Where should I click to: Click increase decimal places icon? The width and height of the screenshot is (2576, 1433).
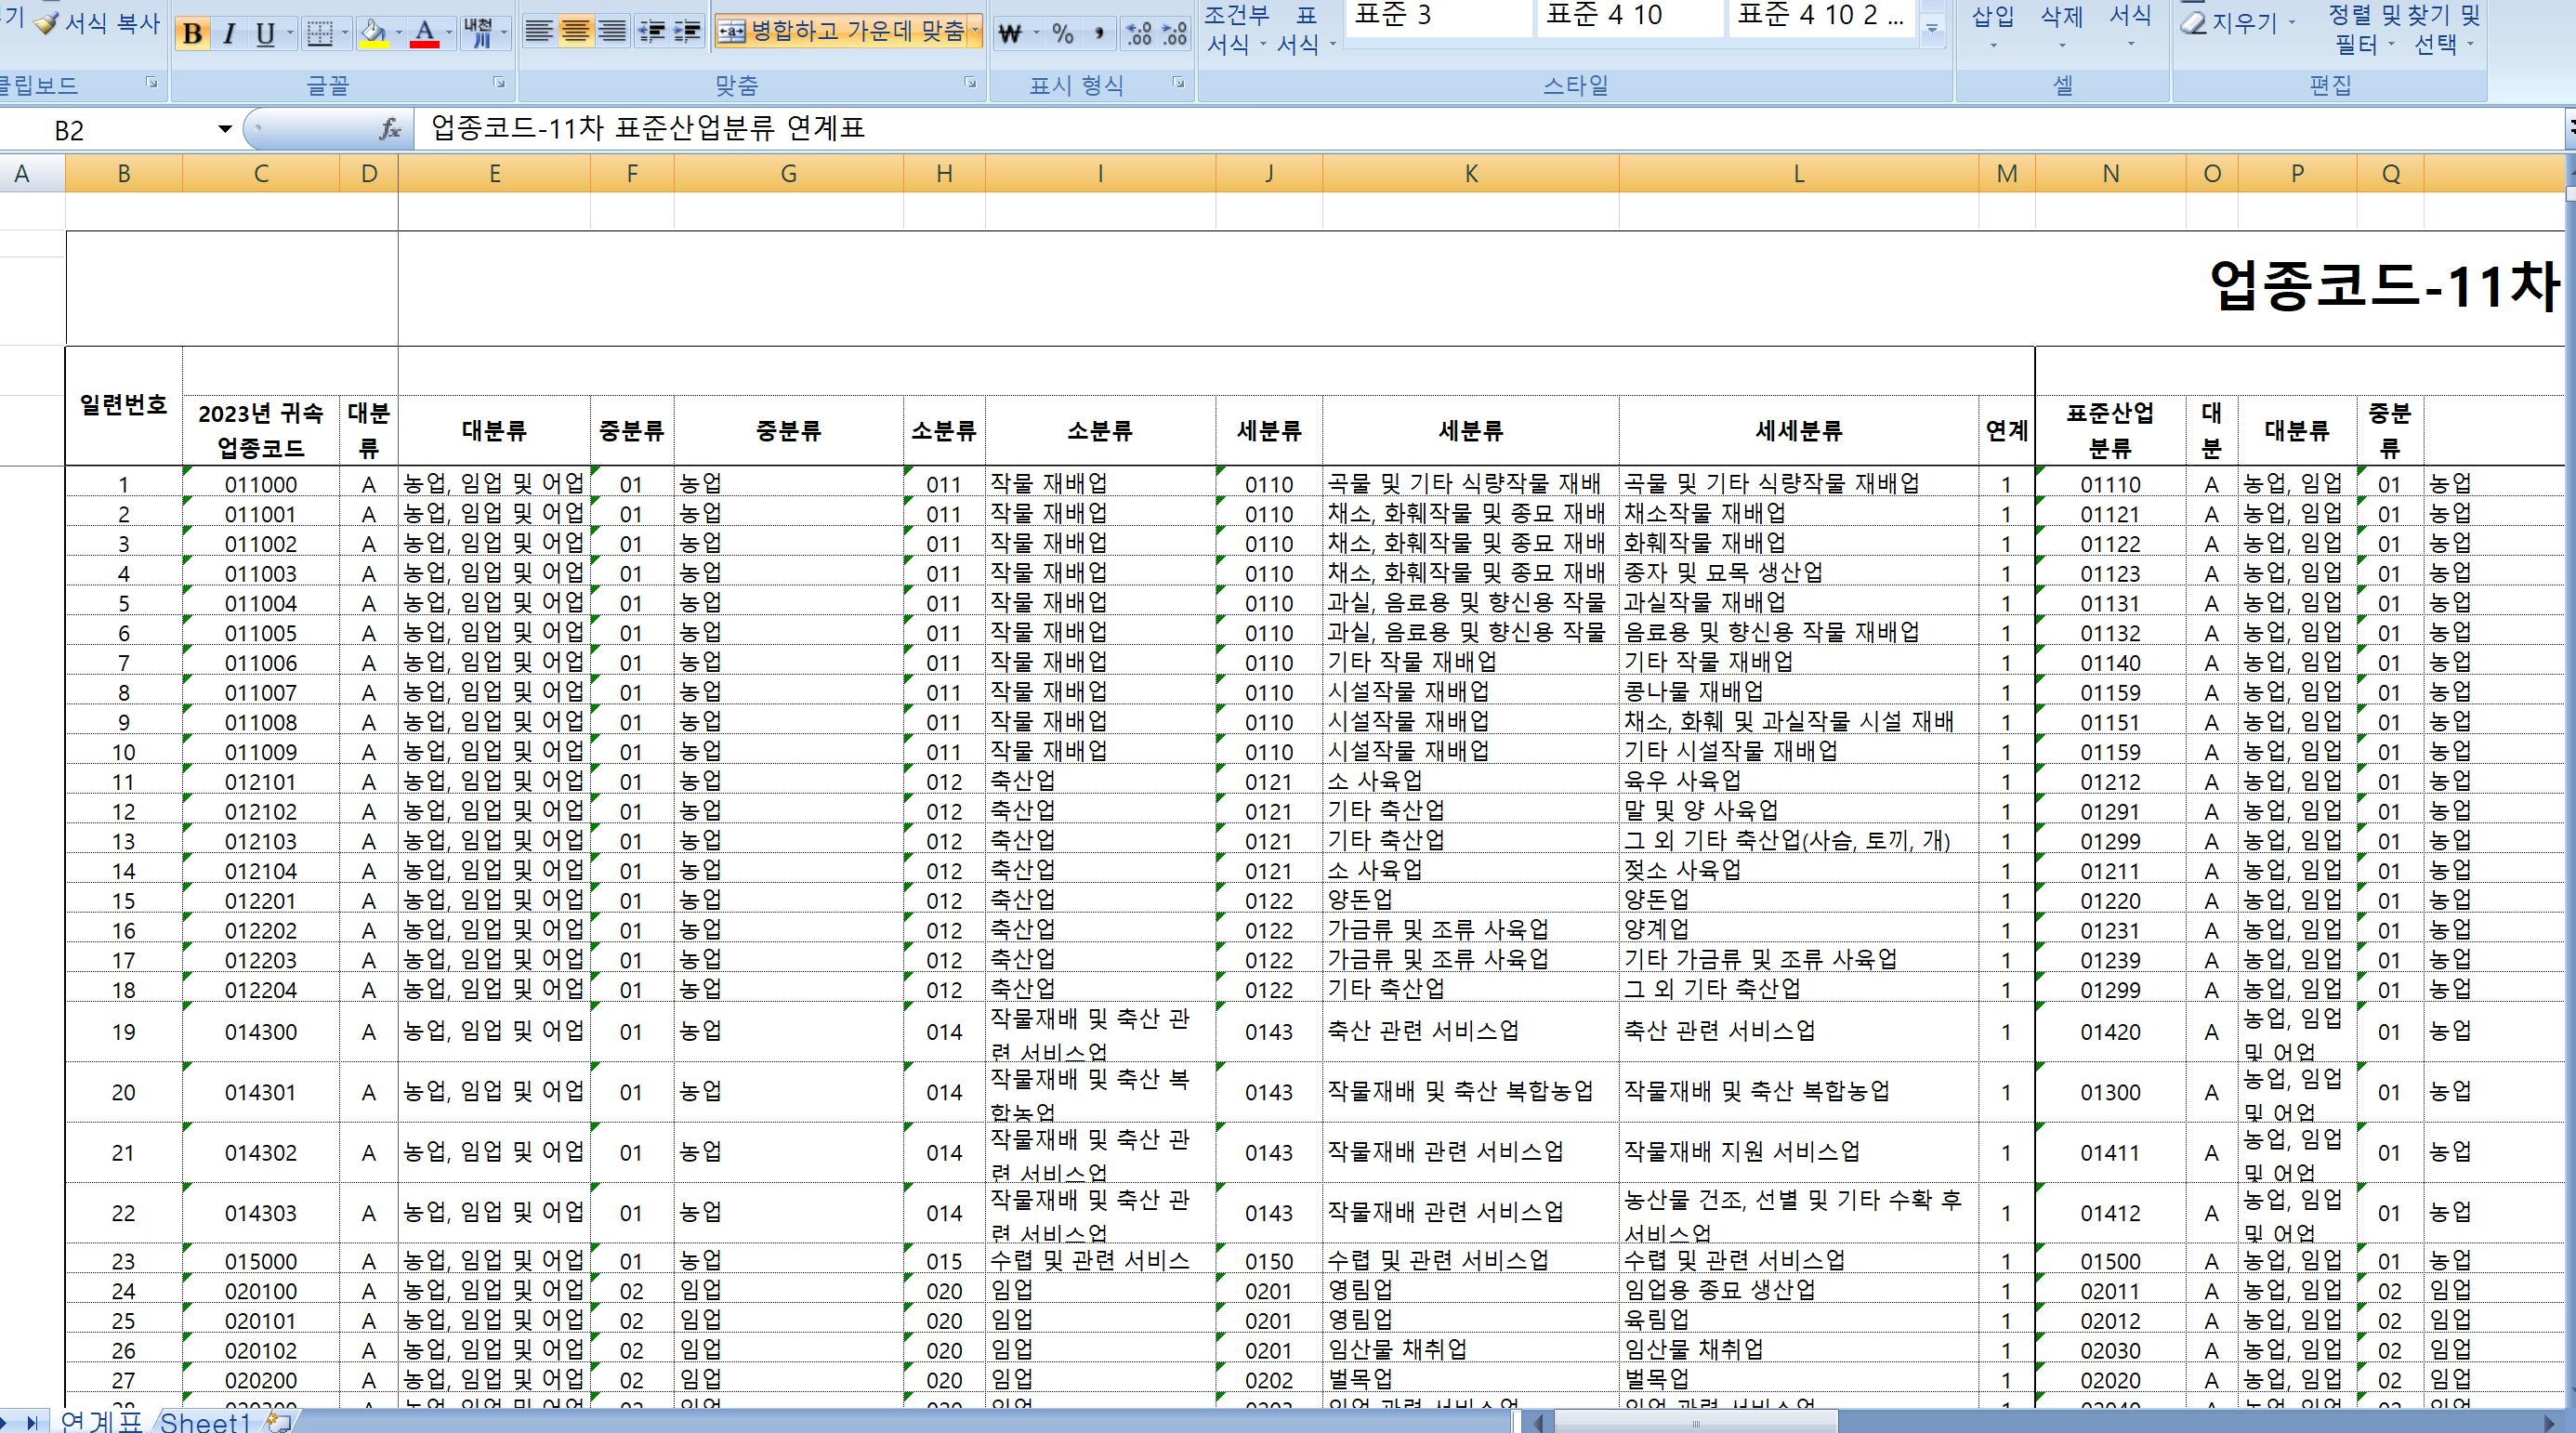[1139, 34]
